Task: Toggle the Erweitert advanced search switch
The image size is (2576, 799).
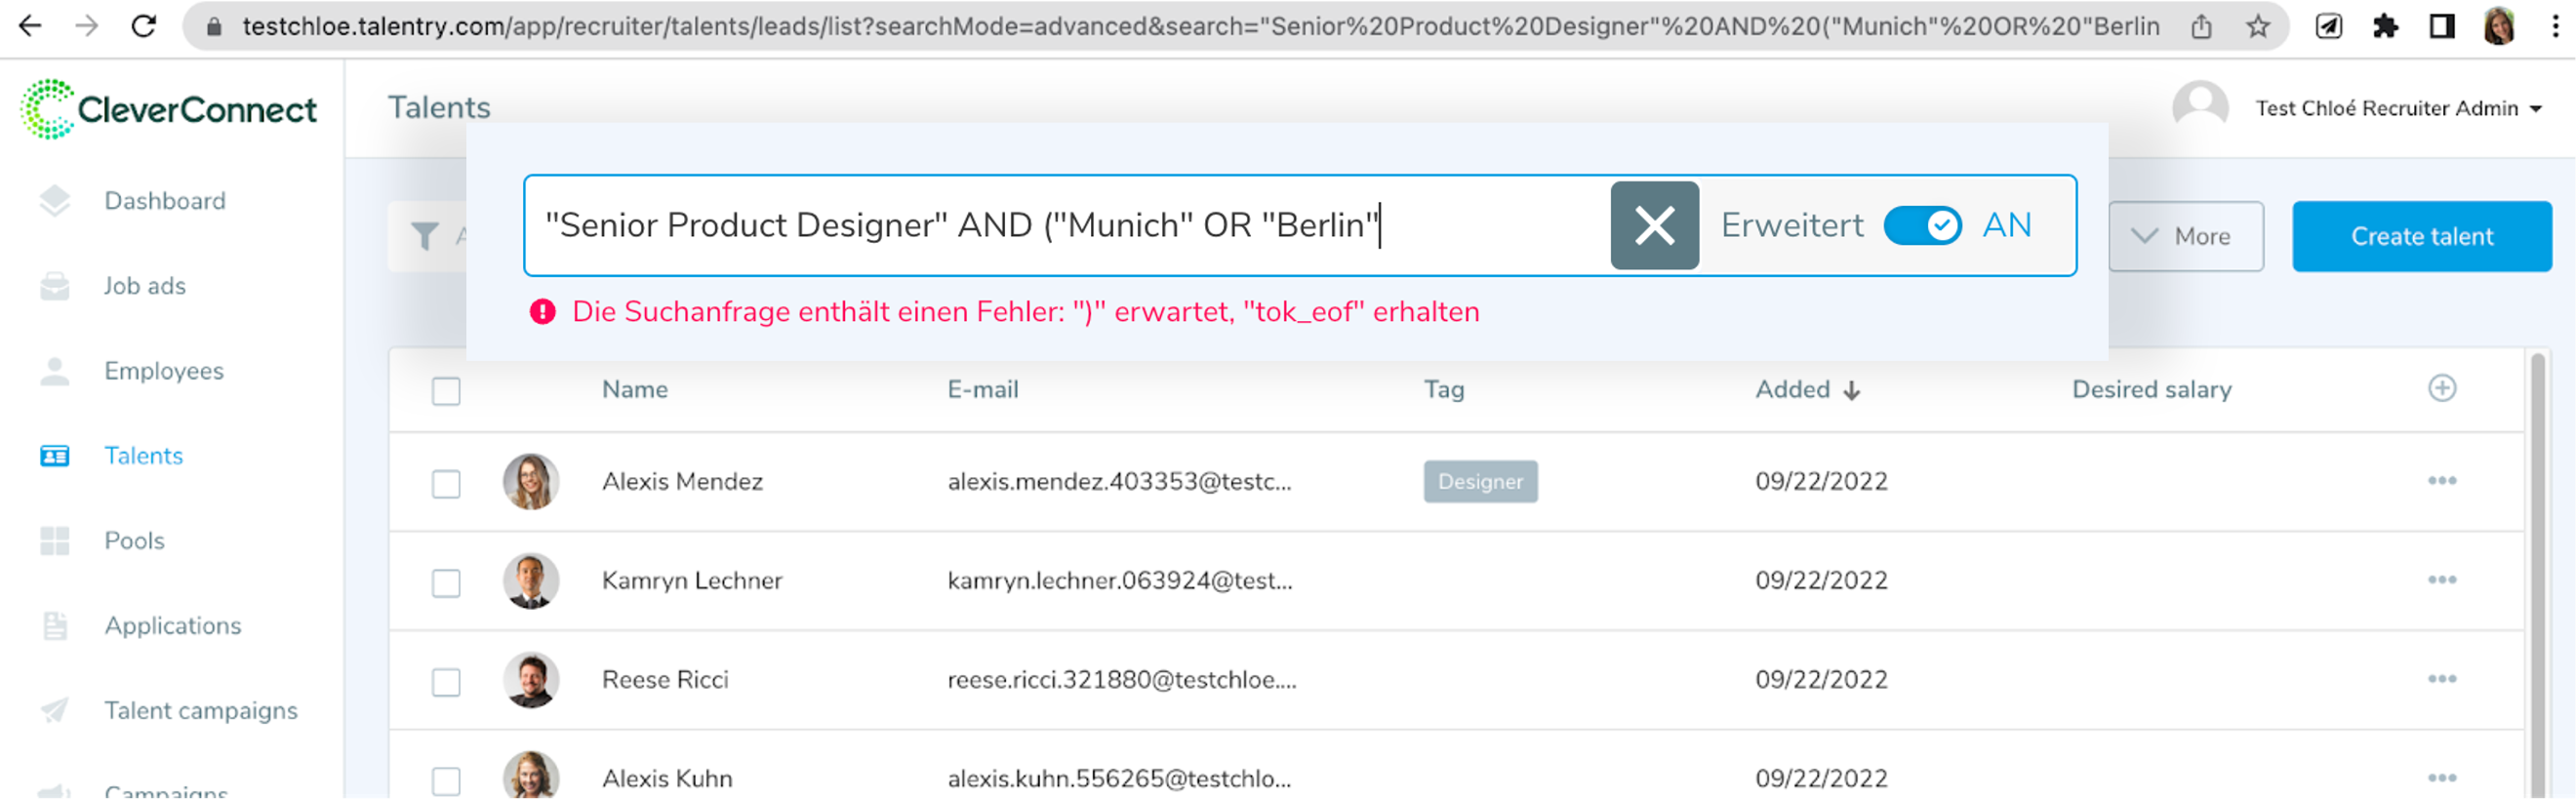Action: point(1922,225)
